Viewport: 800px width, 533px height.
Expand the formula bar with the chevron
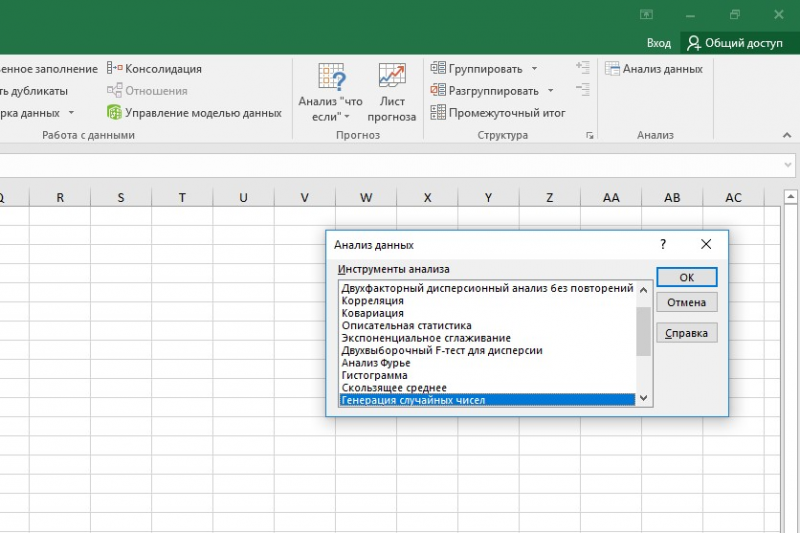pyautogui.click(x=787, y=163)
